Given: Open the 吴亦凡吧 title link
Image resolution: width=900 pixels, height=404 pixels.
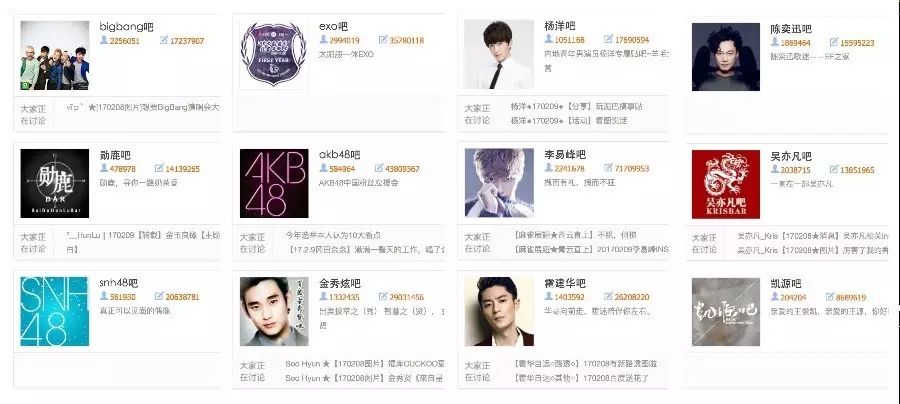Looking at the screenshot, I should [x=791, y=156].
